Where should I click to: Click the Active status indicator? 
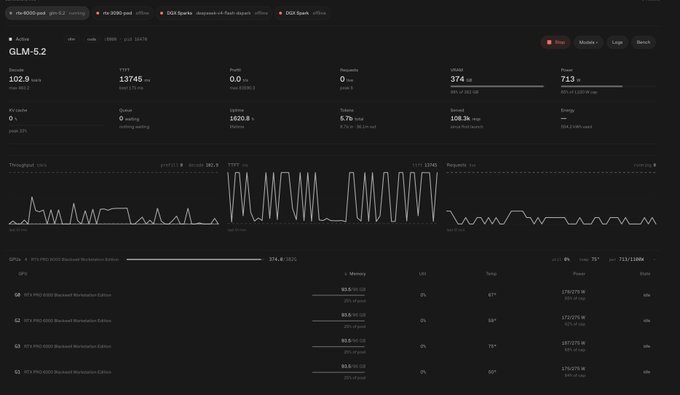click(19, 39)
